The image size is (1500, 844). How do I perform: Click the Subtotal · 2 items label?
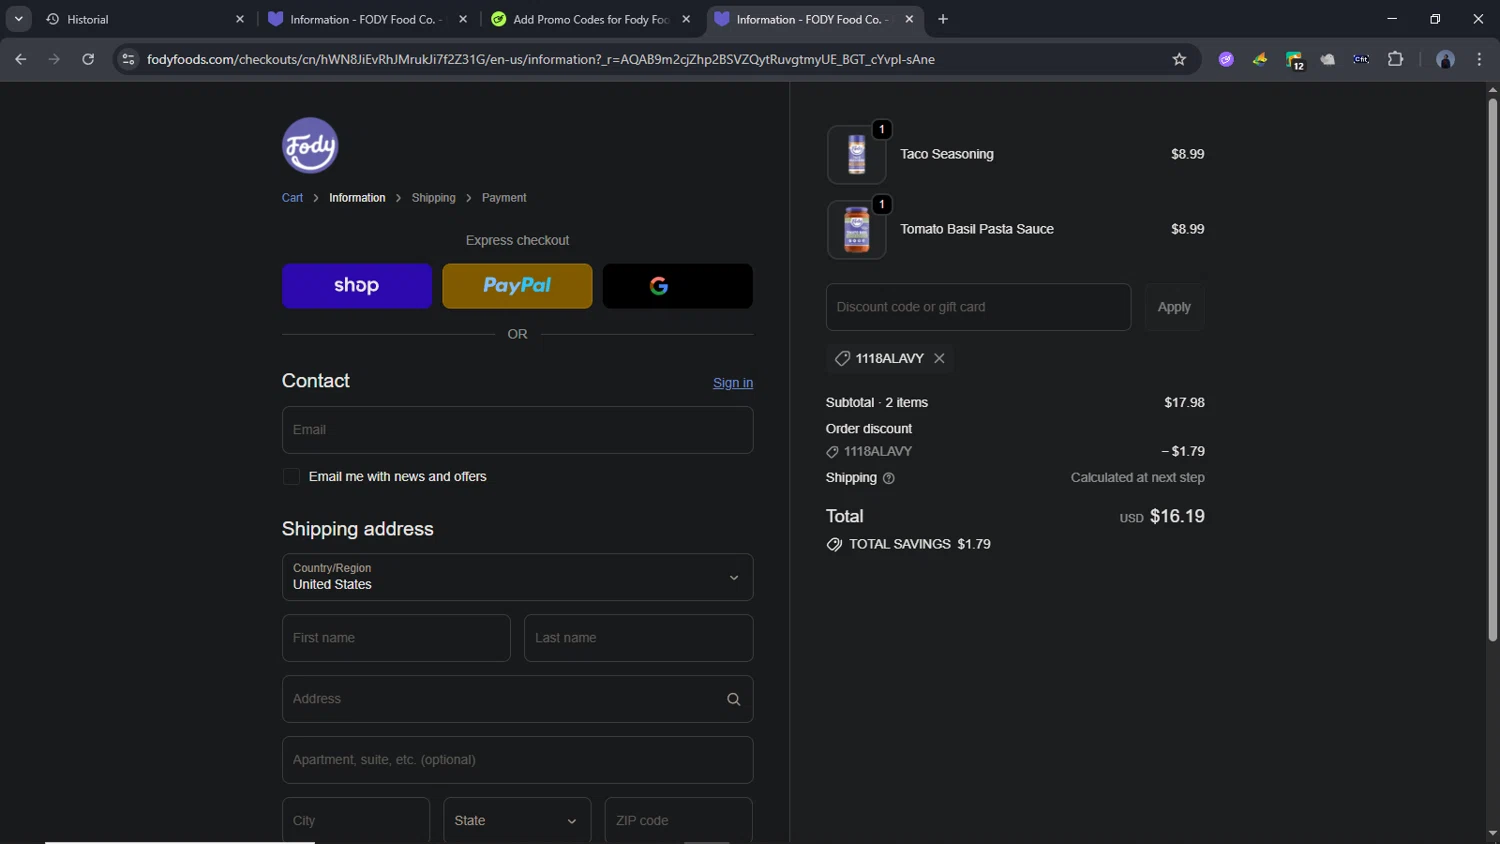click(877, 402)
